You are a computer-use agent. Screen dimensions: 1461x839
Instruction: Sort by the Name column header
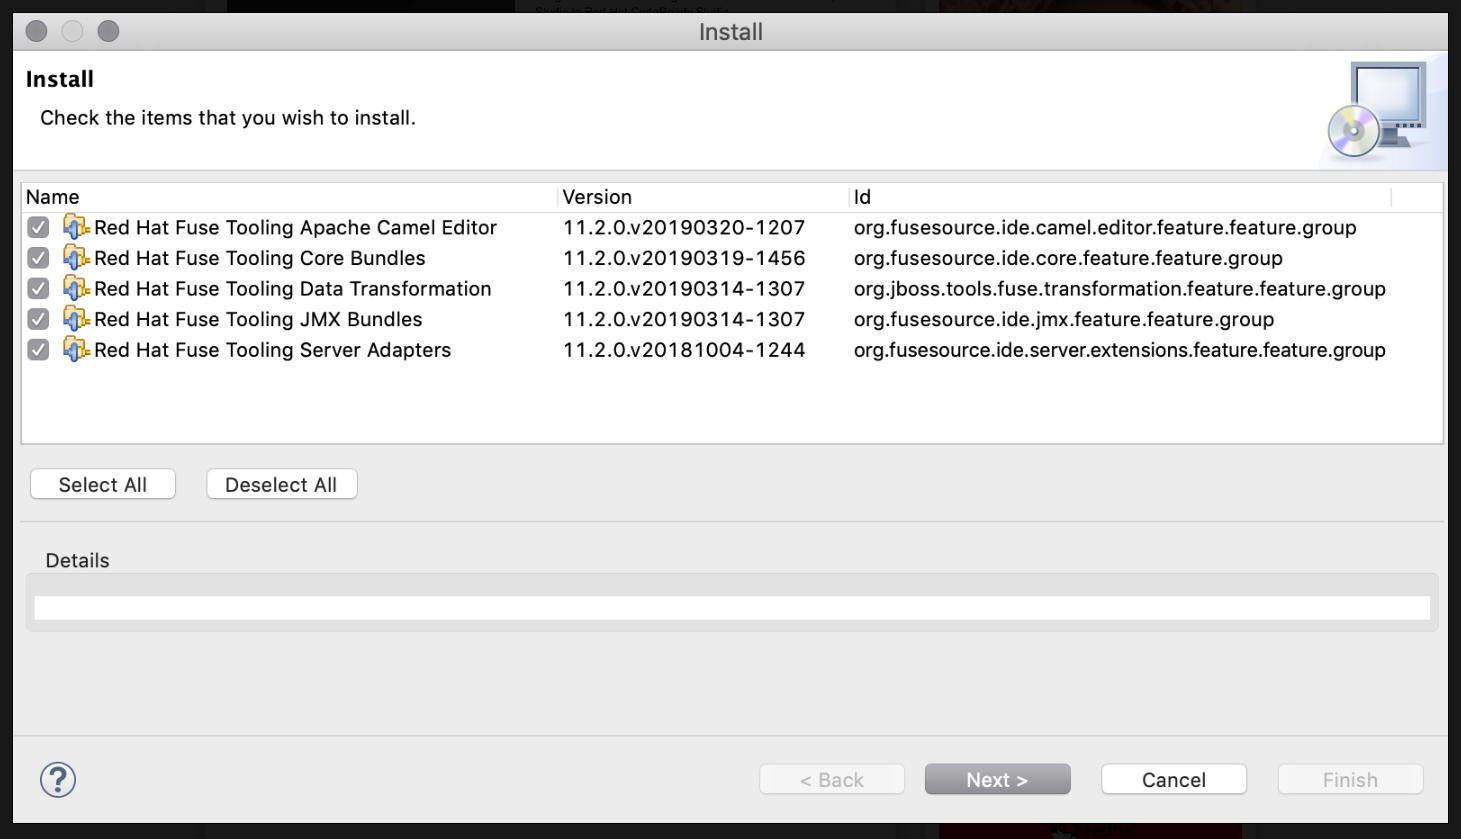click(x=288, y=197)
